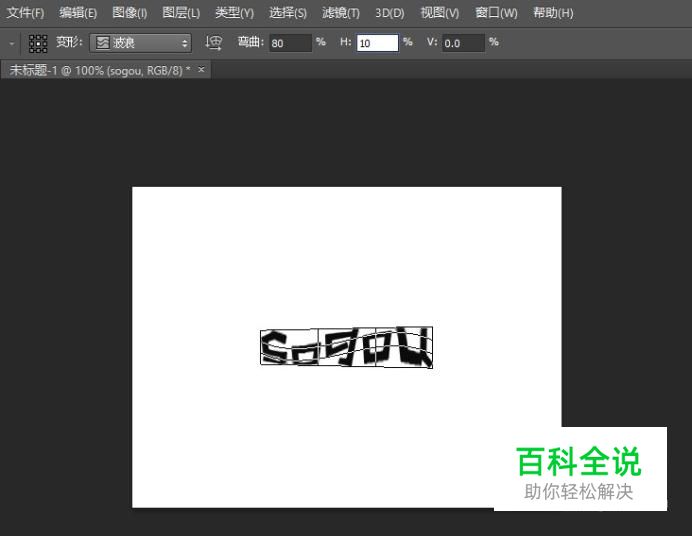
Task: Open the 视图(V) menu
Action: (x=440, y=13)
